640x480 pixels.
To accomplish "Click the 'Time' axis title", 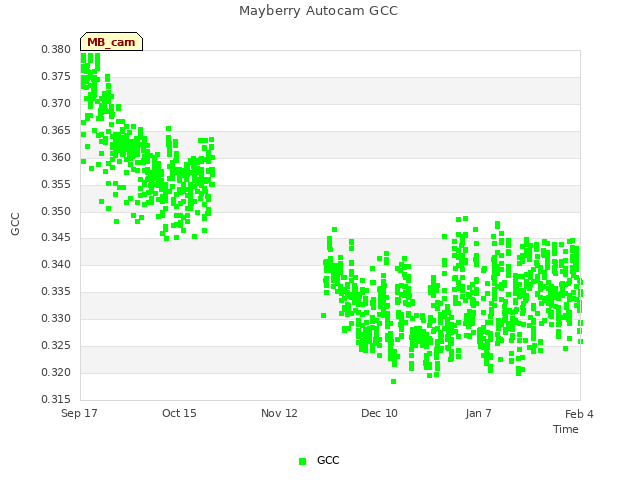I will (566, 429).
